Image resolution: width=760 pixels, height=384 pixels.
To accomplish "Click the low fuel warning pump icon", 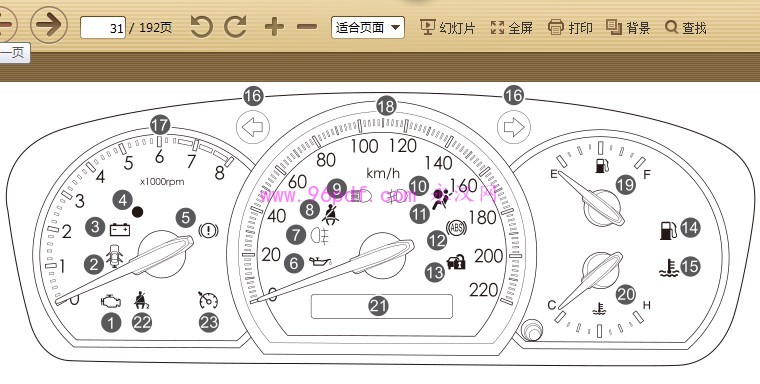I will (x=669, y=231).
